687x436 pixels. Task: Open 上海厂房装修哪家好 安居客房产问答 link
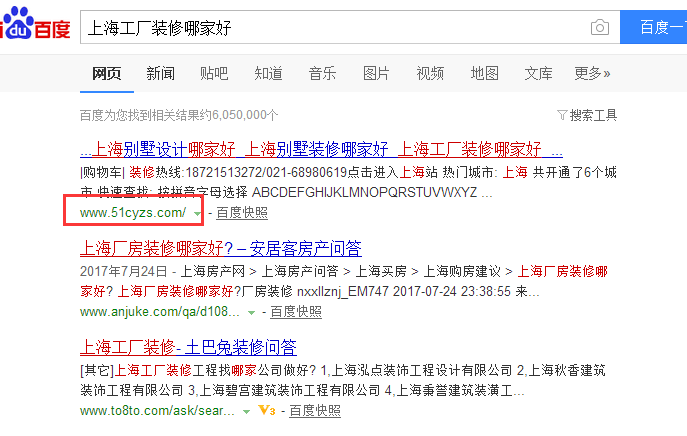pyautogui.click(x=220, y=248)
